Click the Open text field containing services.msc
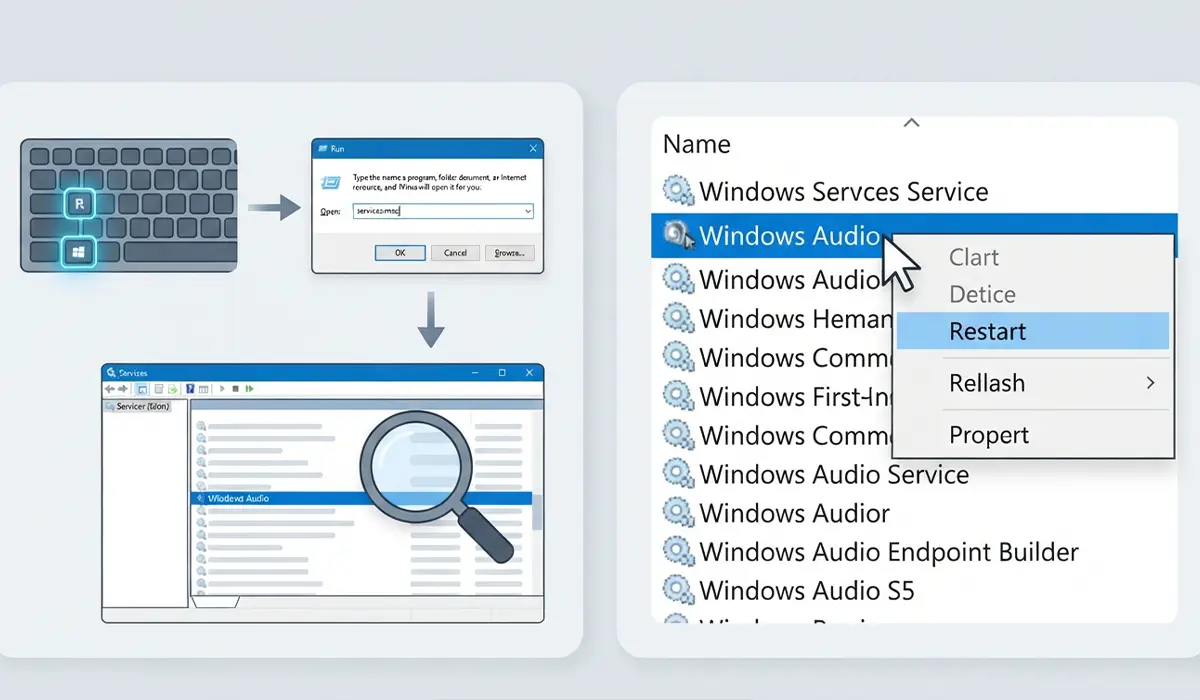The width and height of the screenshot is (1200, 700). coord(443,212)
